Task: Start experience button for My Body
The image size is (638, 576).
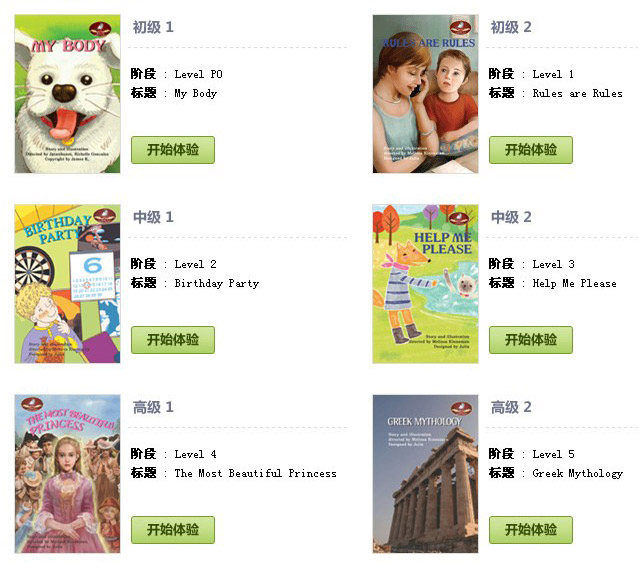Action: coord(173,150)
